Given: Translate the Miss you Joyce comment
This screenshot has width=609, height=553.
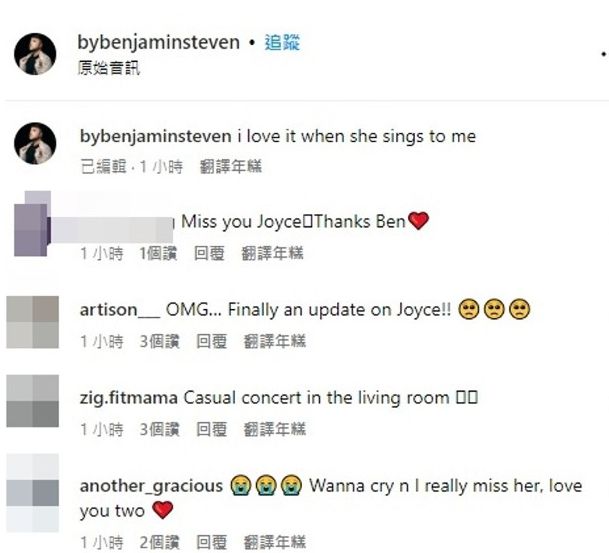Looking at the screenshot, I should click(x=272, y=254).
